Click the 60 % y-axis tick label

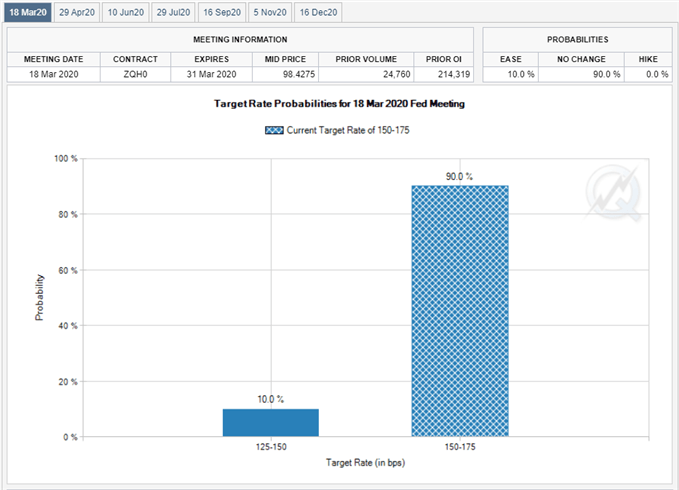tap(68, 271)
